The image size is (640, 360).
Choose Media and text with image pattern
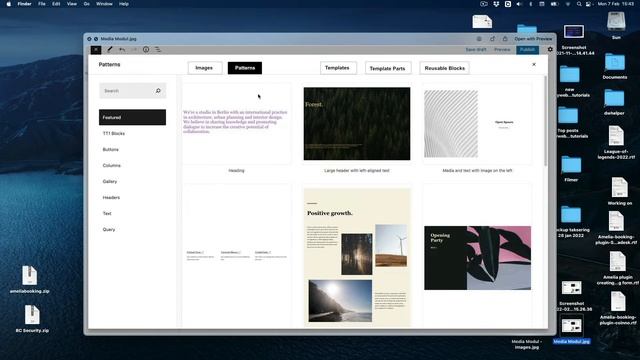(x=477, y=124)
